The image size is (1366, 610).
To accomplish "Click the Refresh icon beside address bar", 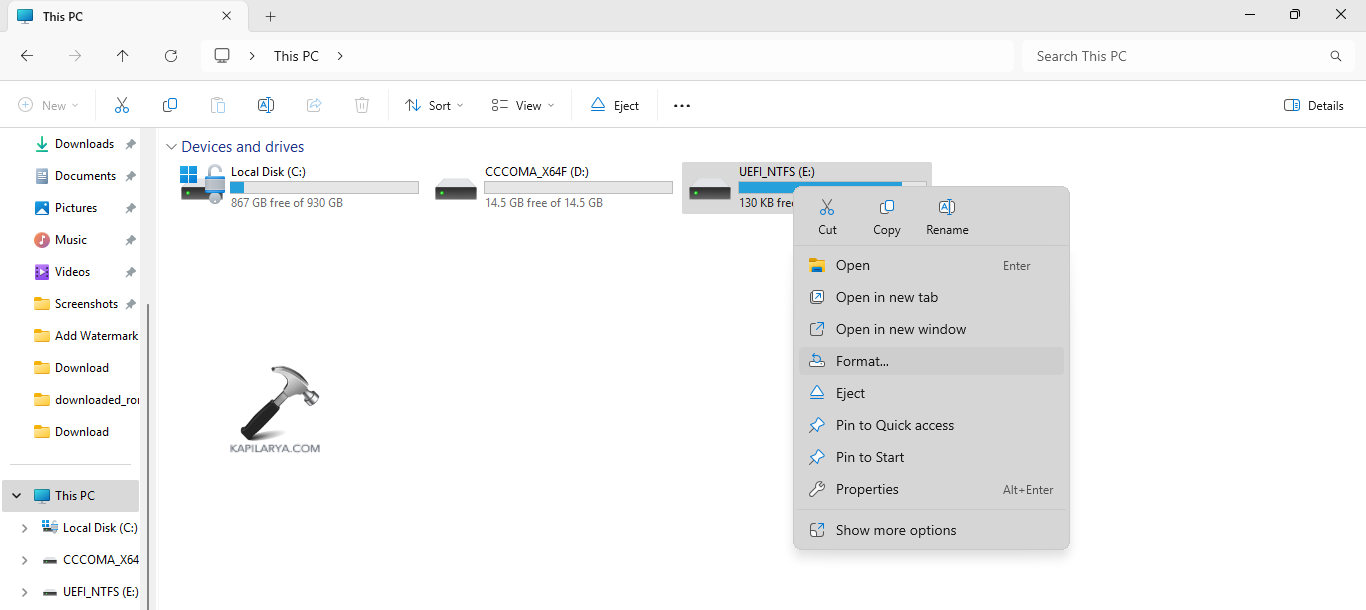I will coord(171,56).
